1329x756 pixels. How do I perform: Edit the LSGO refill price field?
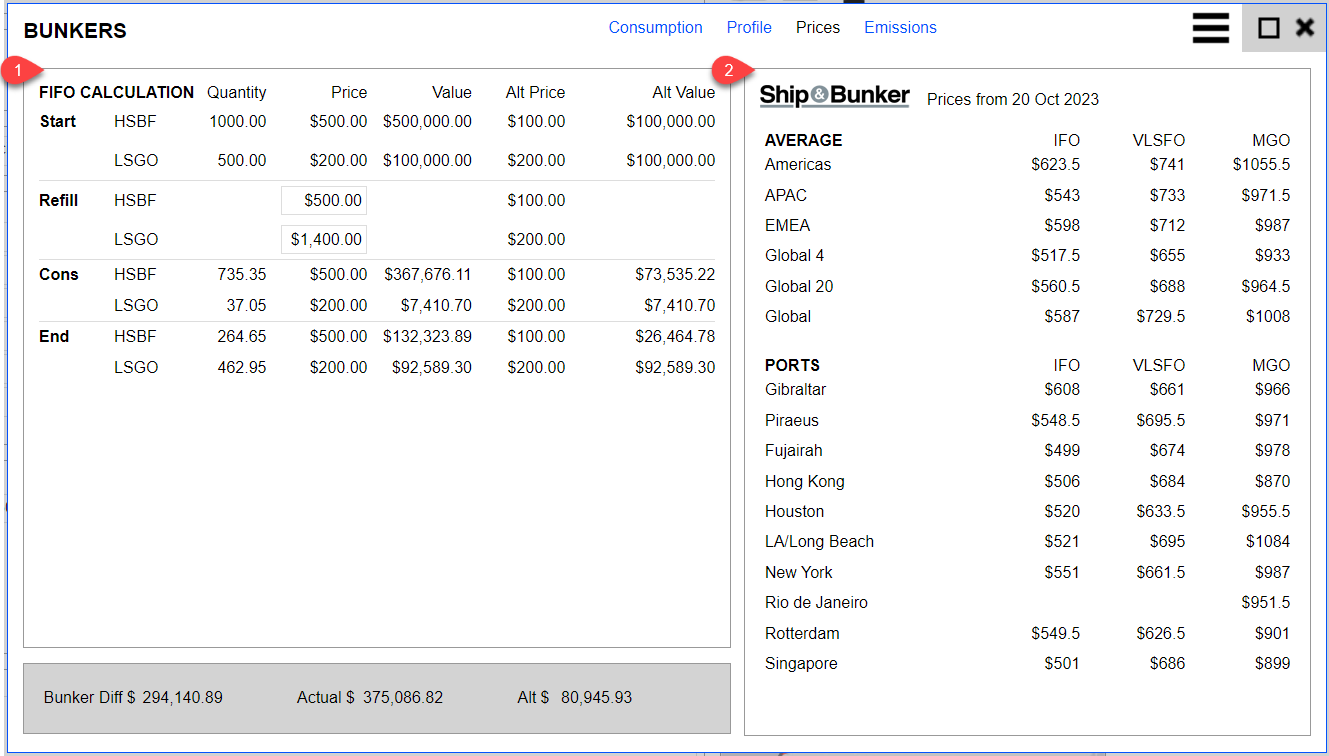(324, 240)
